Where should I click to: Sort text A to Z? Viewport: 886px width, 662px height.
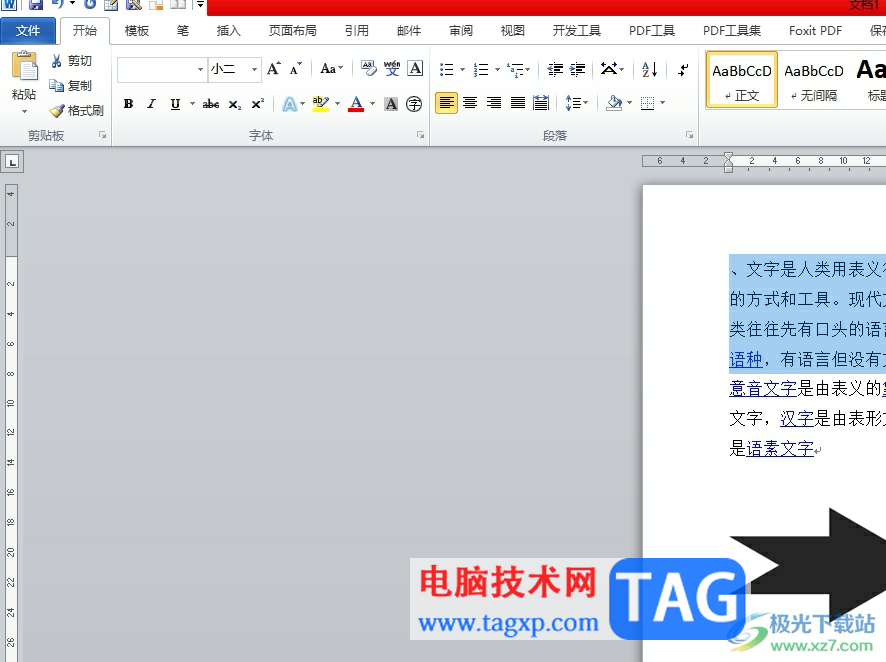pos(650,69)
